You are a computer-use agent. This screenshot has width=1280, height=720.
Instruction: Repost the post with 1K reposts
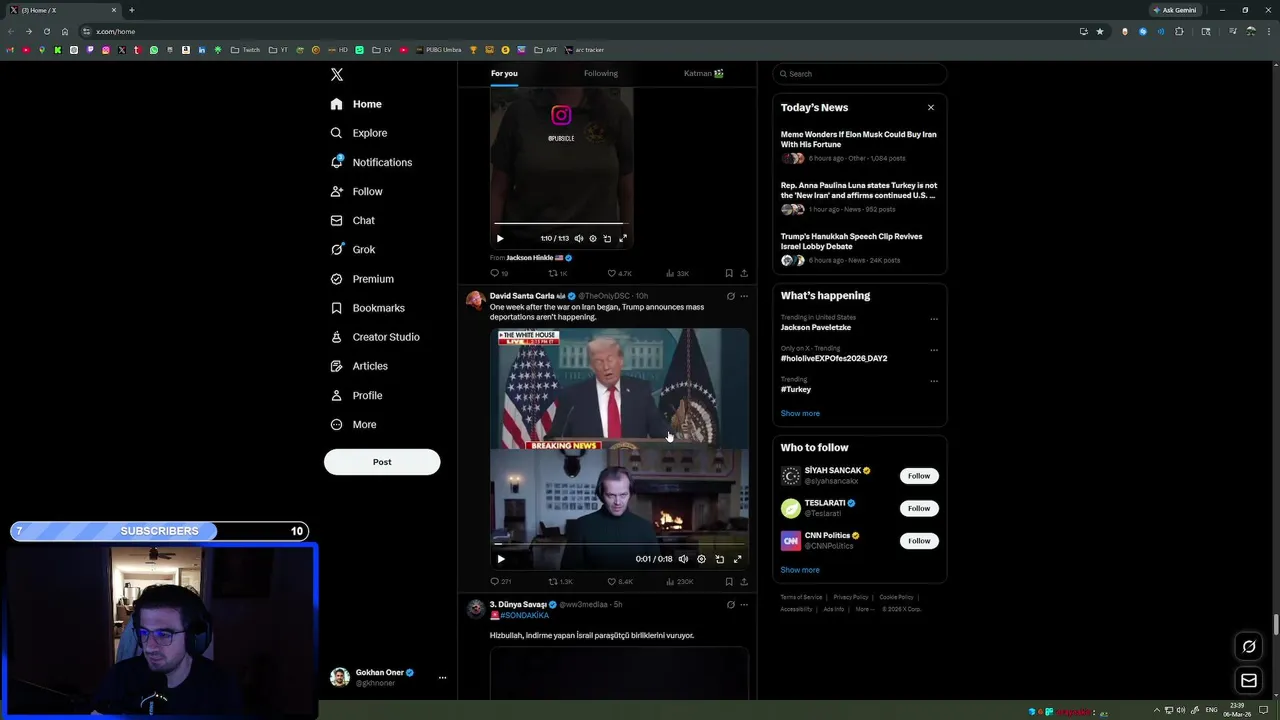(558, 273)
